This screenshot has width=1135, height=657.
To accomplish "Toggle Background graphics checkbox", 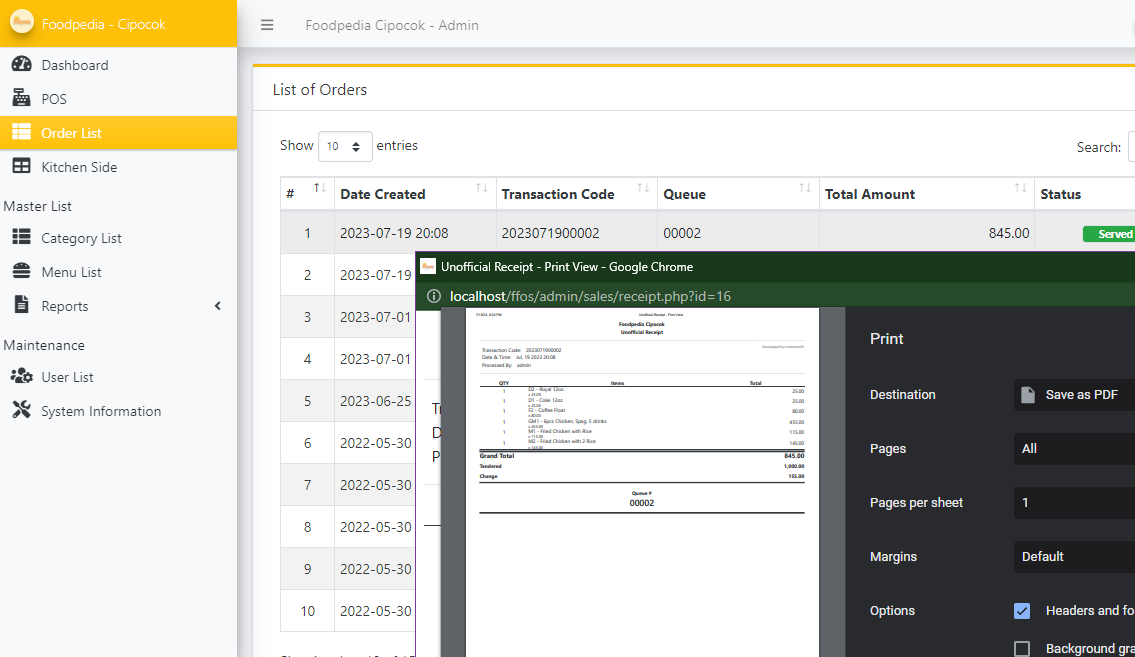I will [x=1021, y=648].
